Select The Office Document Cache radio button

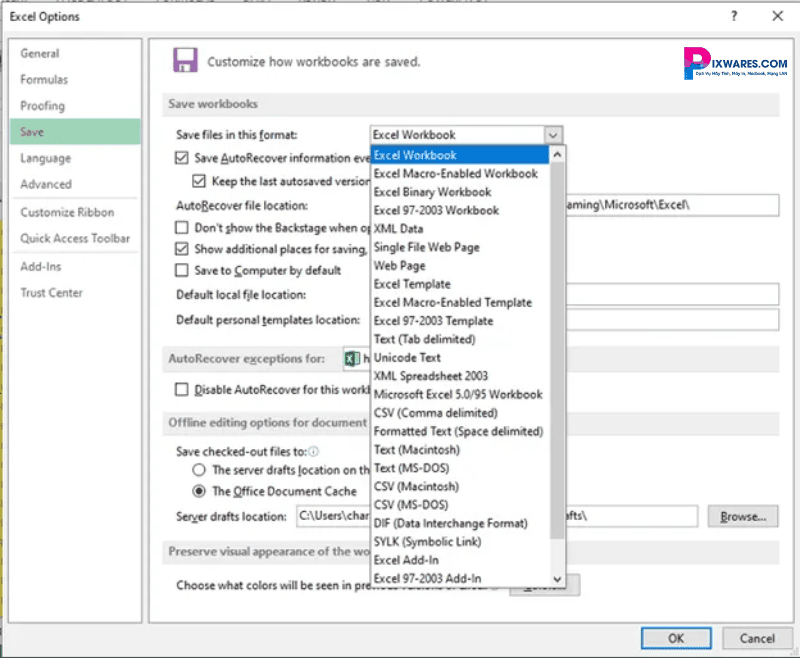[x=198, y=491]
